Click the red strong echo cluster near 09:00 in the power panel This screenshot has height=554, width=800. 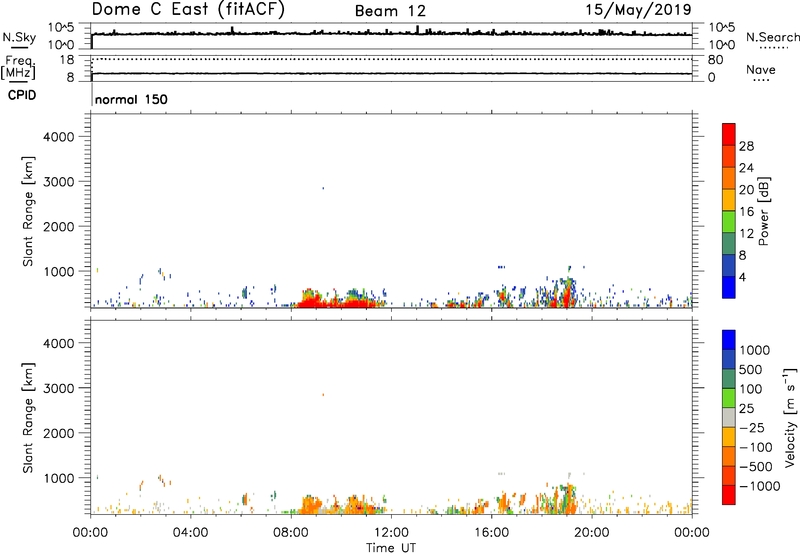[x=312, y=301]
